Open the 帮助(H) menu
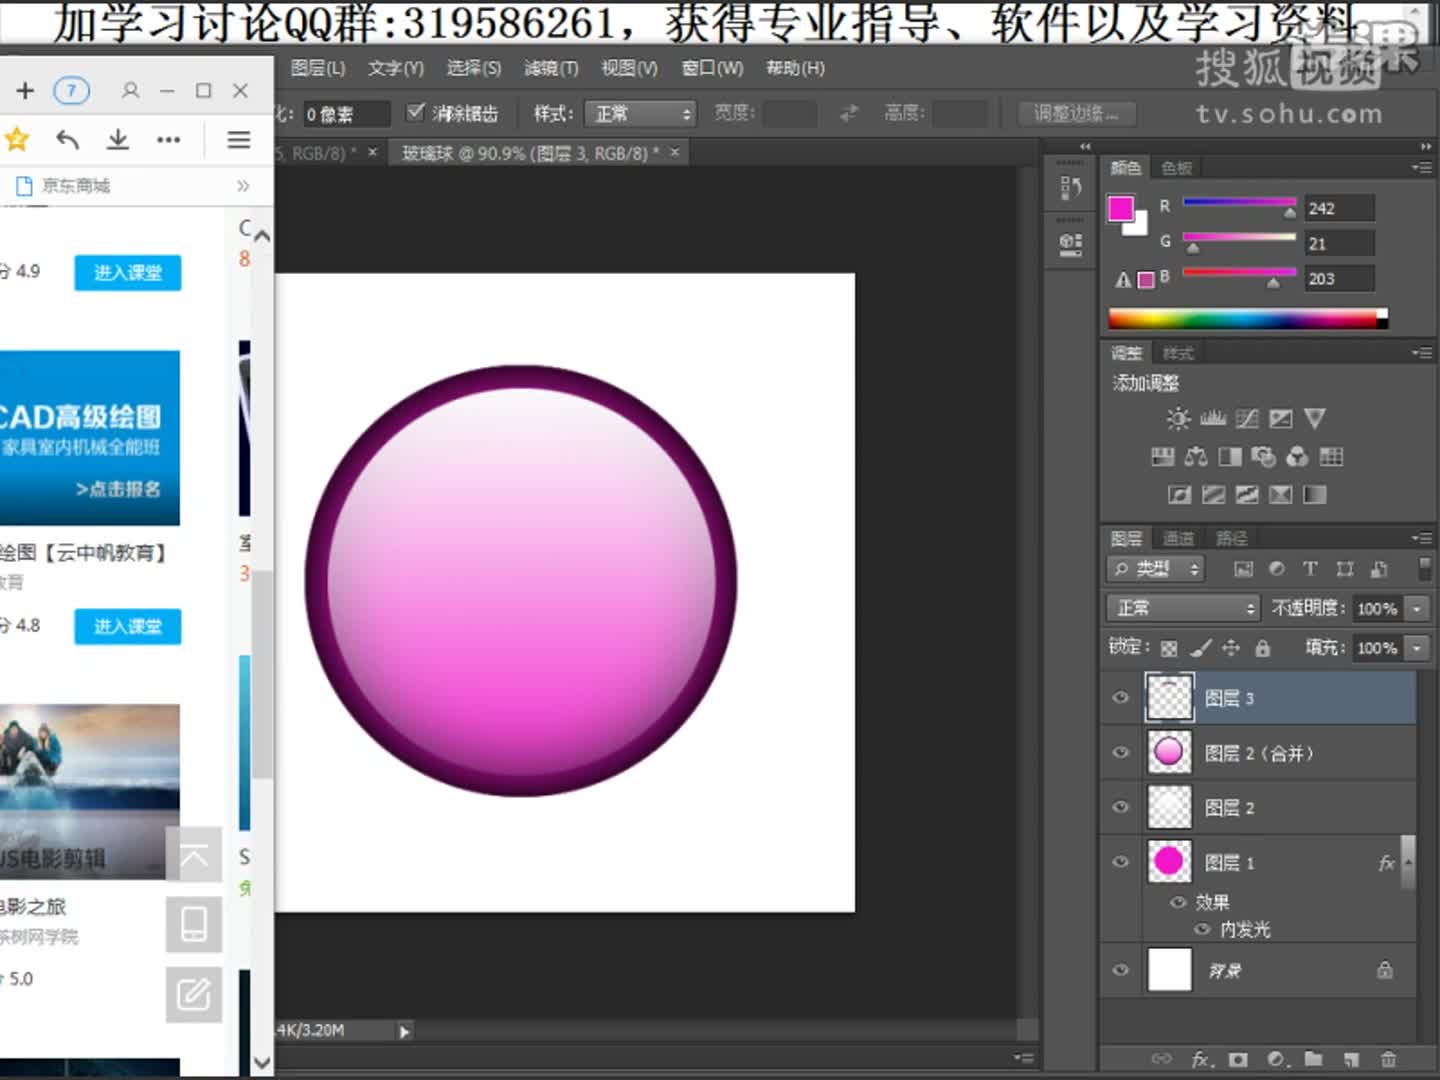 click(x=796, y=68)
